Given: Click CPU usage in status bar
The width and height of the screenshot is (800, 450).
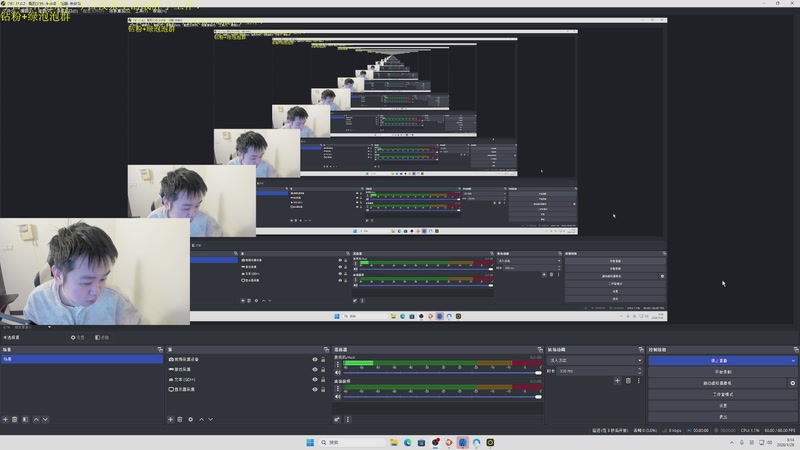Looking at the screenshot, I should (750, 431).
